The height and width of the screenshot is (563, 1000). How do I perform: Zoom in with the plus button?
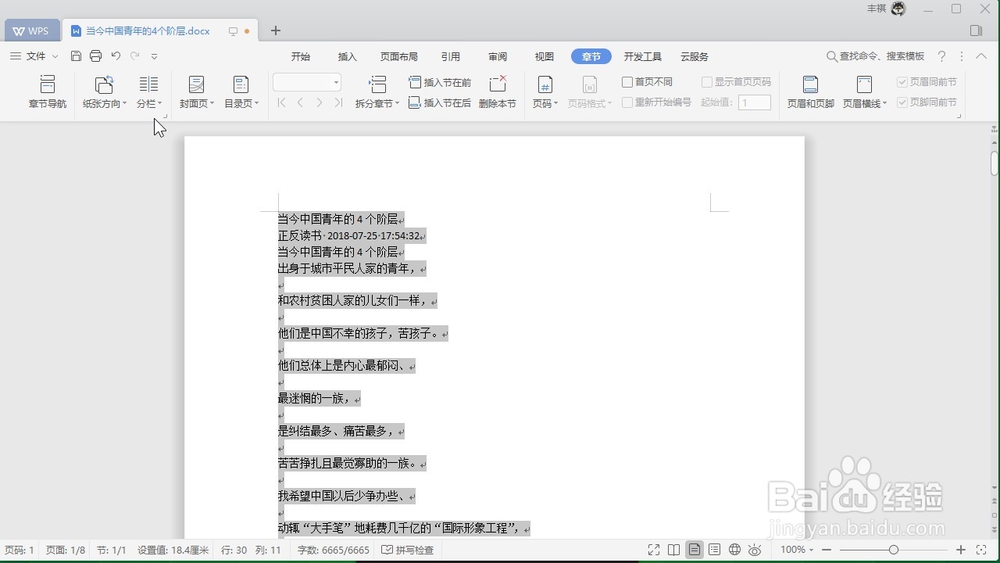[960, 550]
